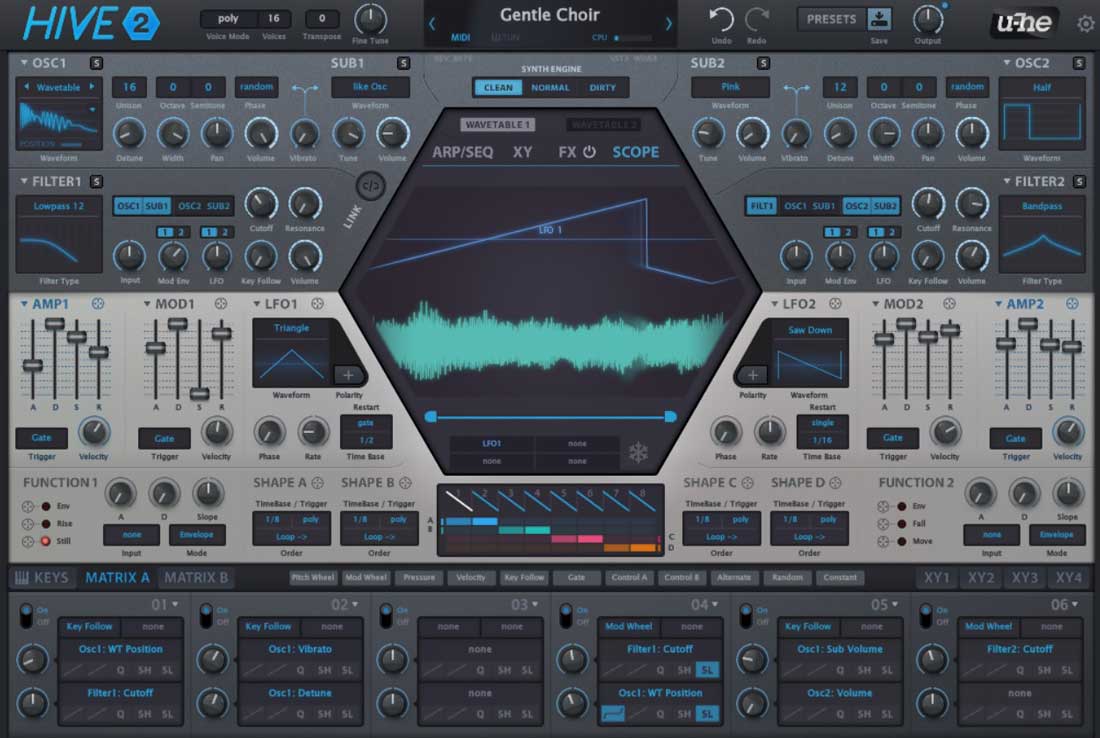Solo OSC1 with its S button
The image size is (1100, 738).
pyautogui.click(x=96, y=63)
